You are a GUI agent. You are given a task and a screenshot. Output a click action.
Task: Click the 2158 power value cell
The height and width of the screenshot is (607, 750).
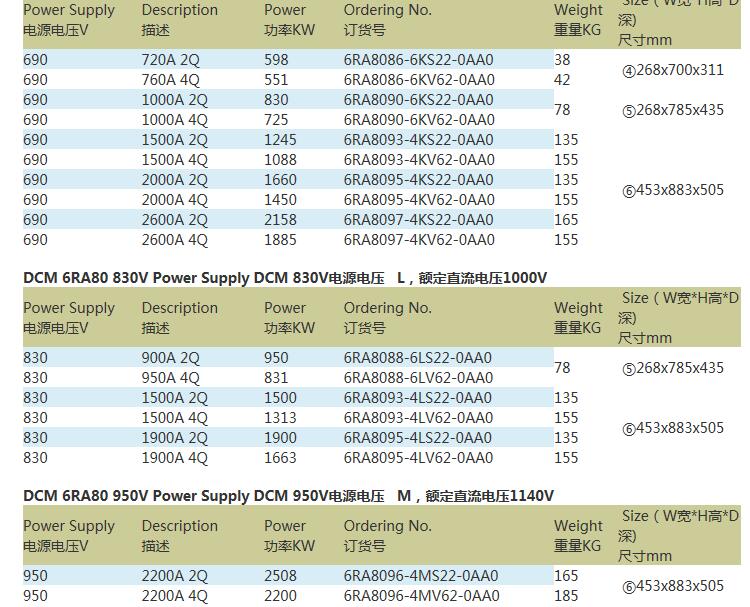[281, 220]
